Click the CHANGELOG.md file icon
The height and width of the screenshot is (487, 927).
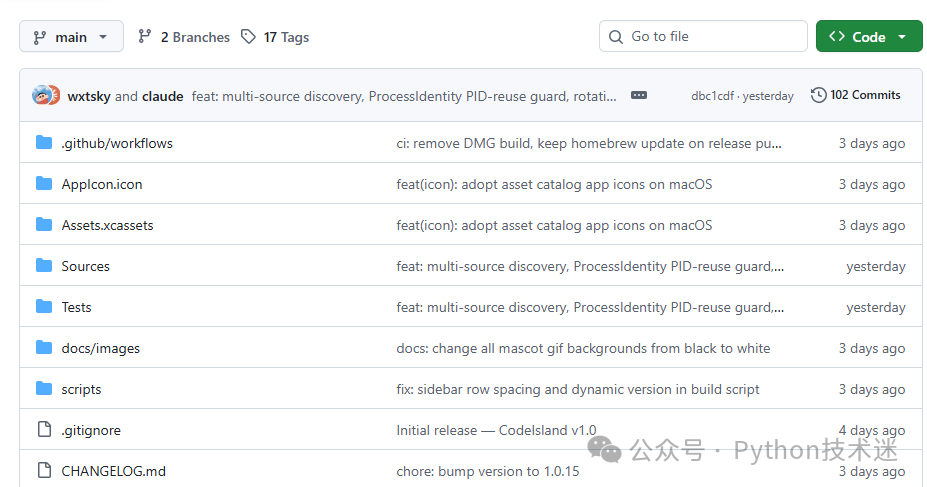[44, 470]
